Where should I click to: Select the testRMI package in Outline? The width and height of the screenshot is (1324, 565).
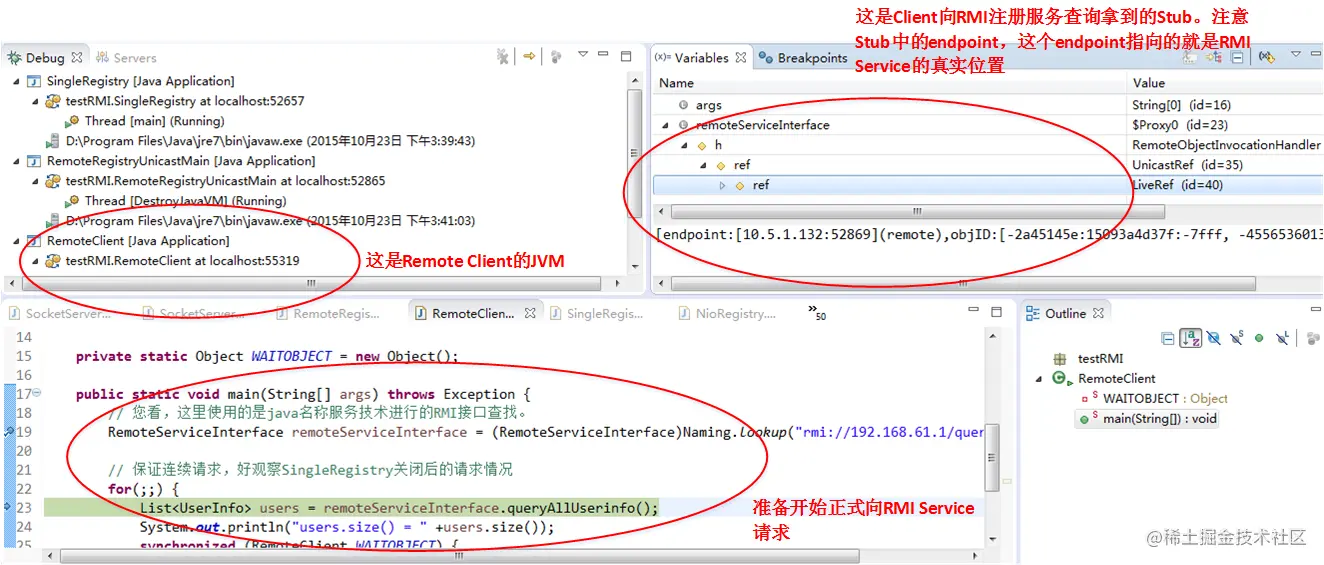tap(1088, 358)
